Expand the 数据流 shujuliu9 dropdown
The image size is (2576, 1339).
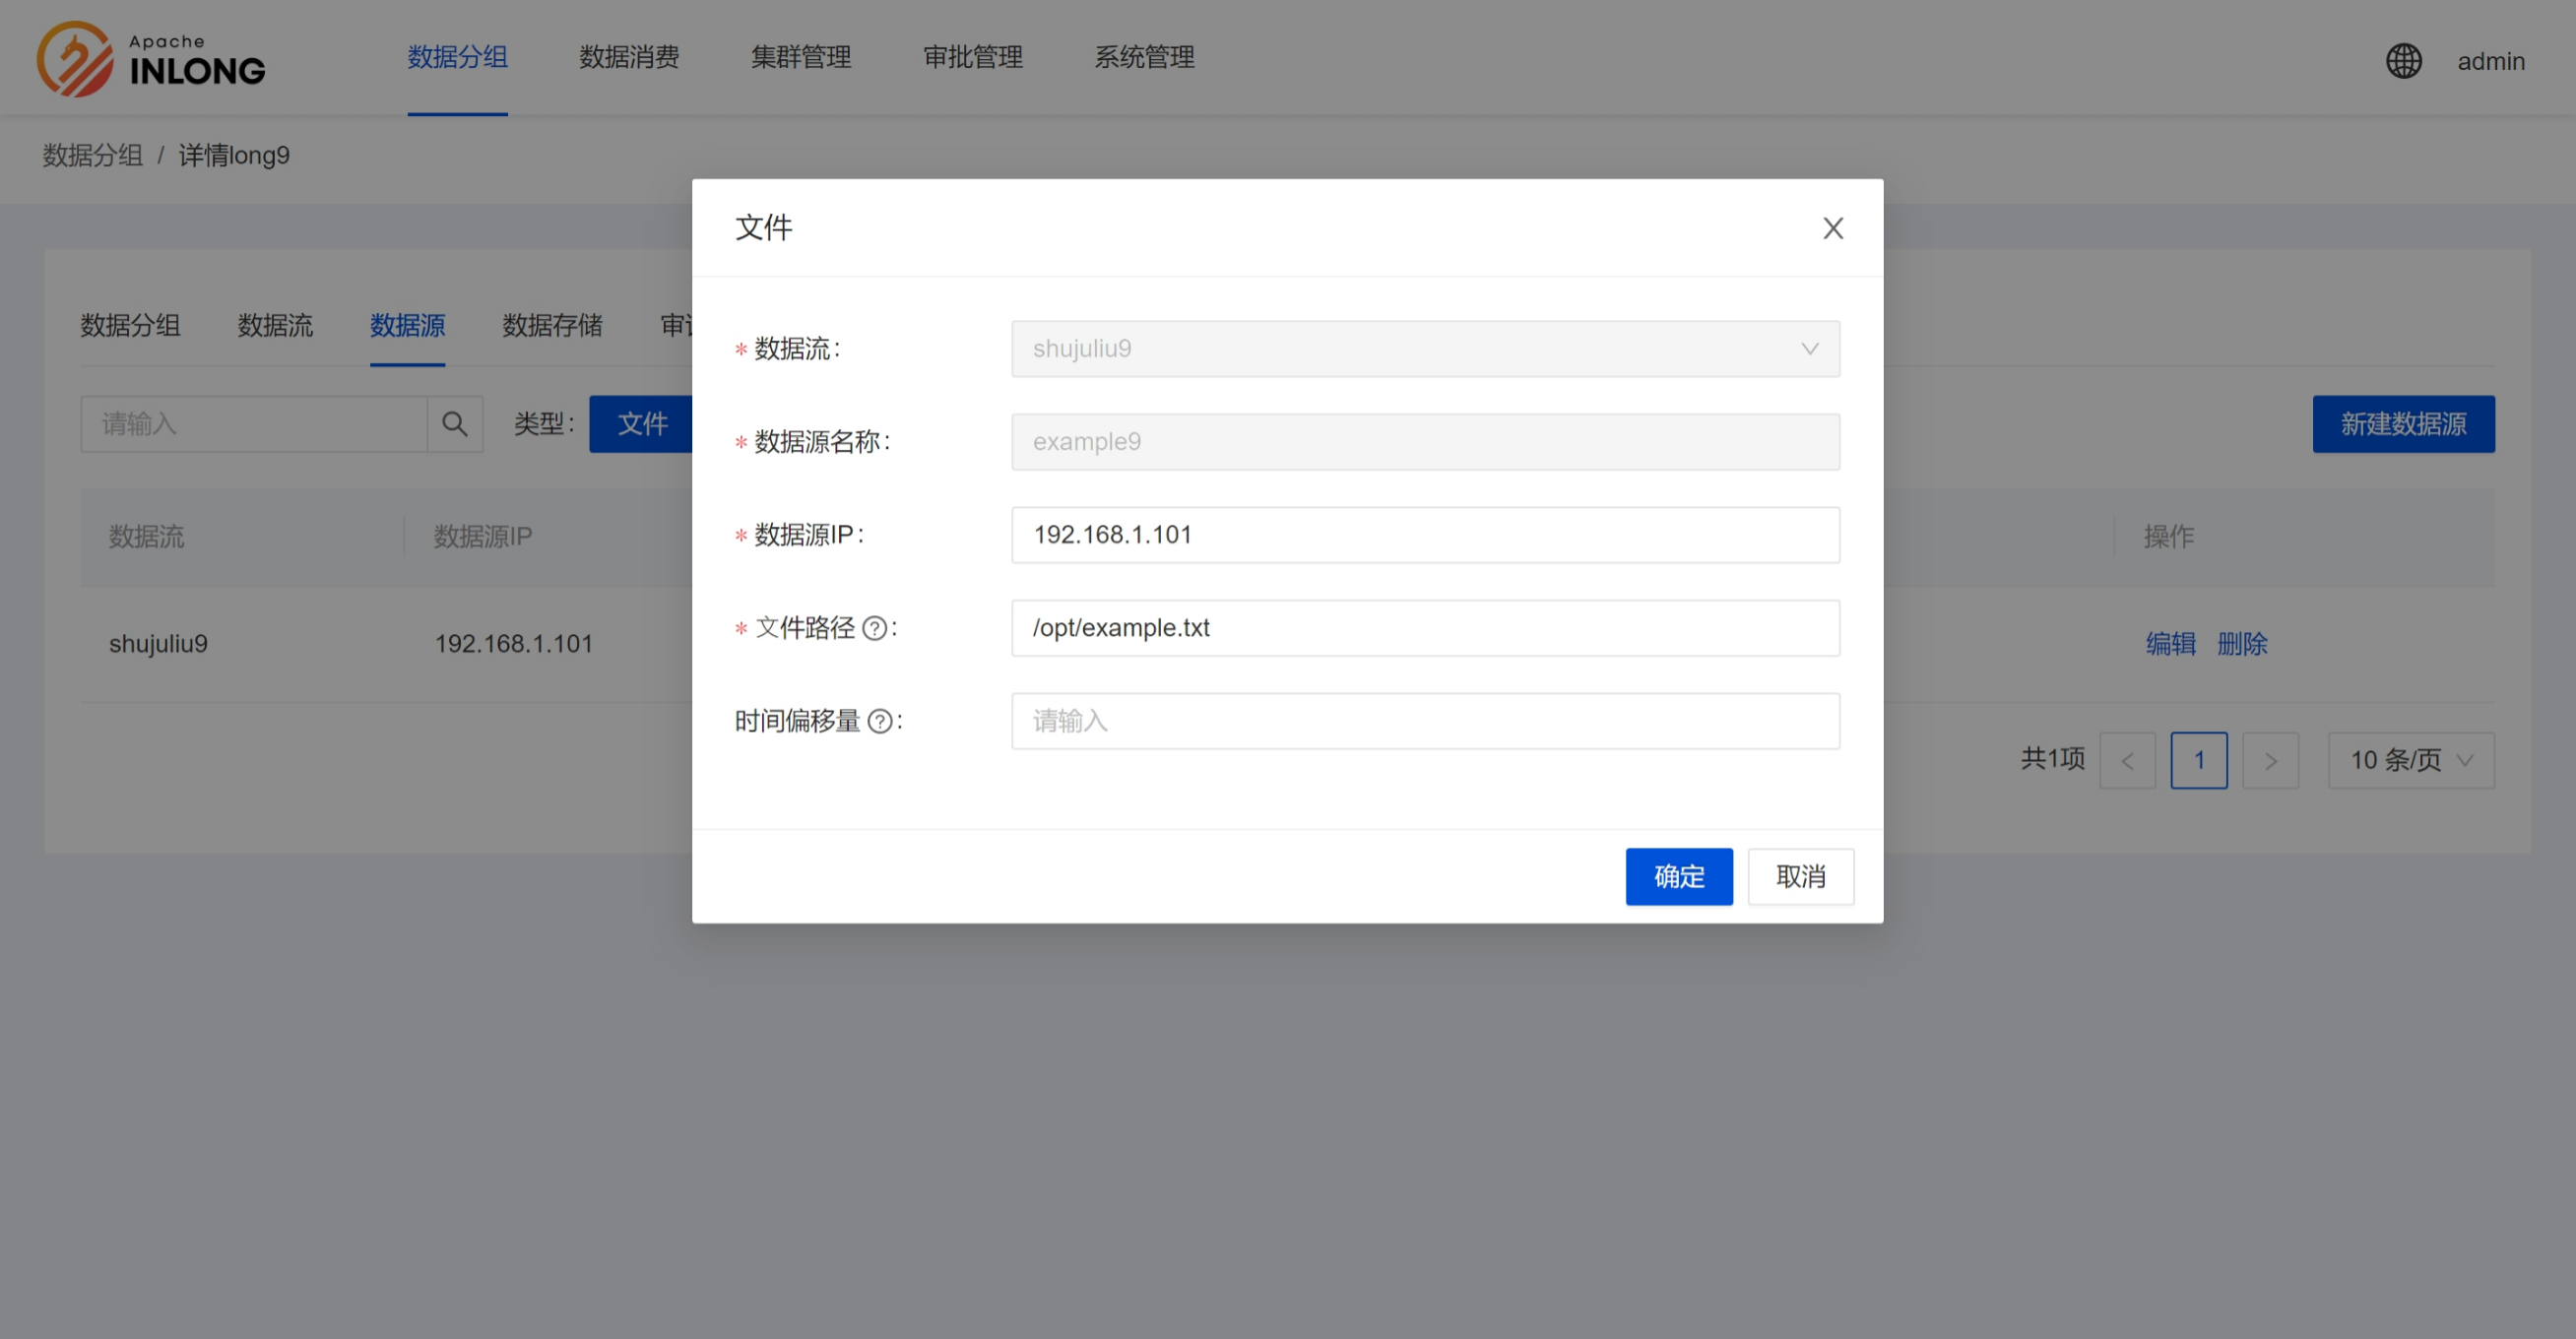pos(1425,349)
